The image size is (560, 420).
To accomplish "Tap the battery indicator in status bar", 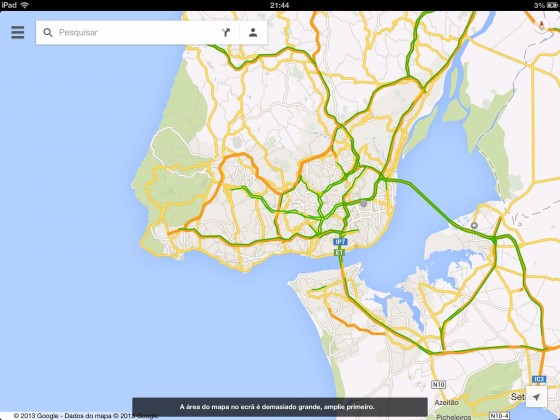I will (x=551, y=5).
